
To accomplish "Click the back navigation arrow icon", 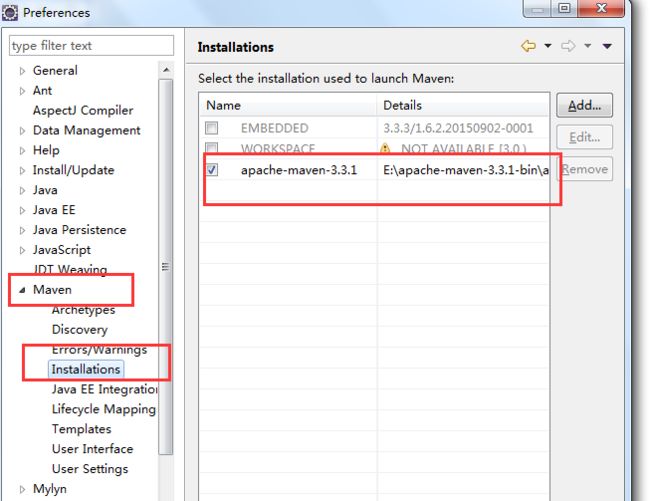I will (x=528, y=46).
